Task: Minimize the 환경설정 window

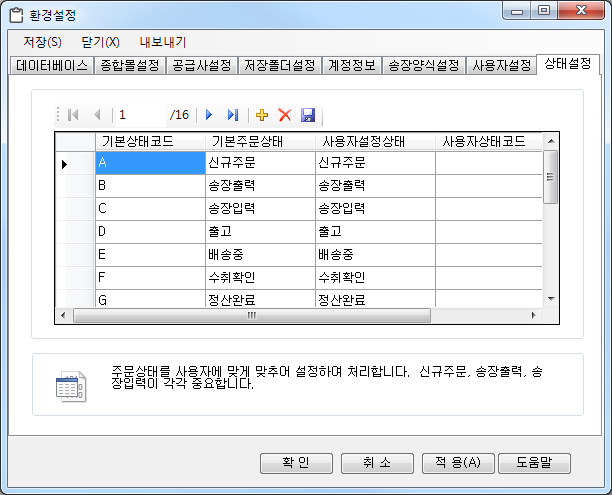Action: (x=517, y=11)
